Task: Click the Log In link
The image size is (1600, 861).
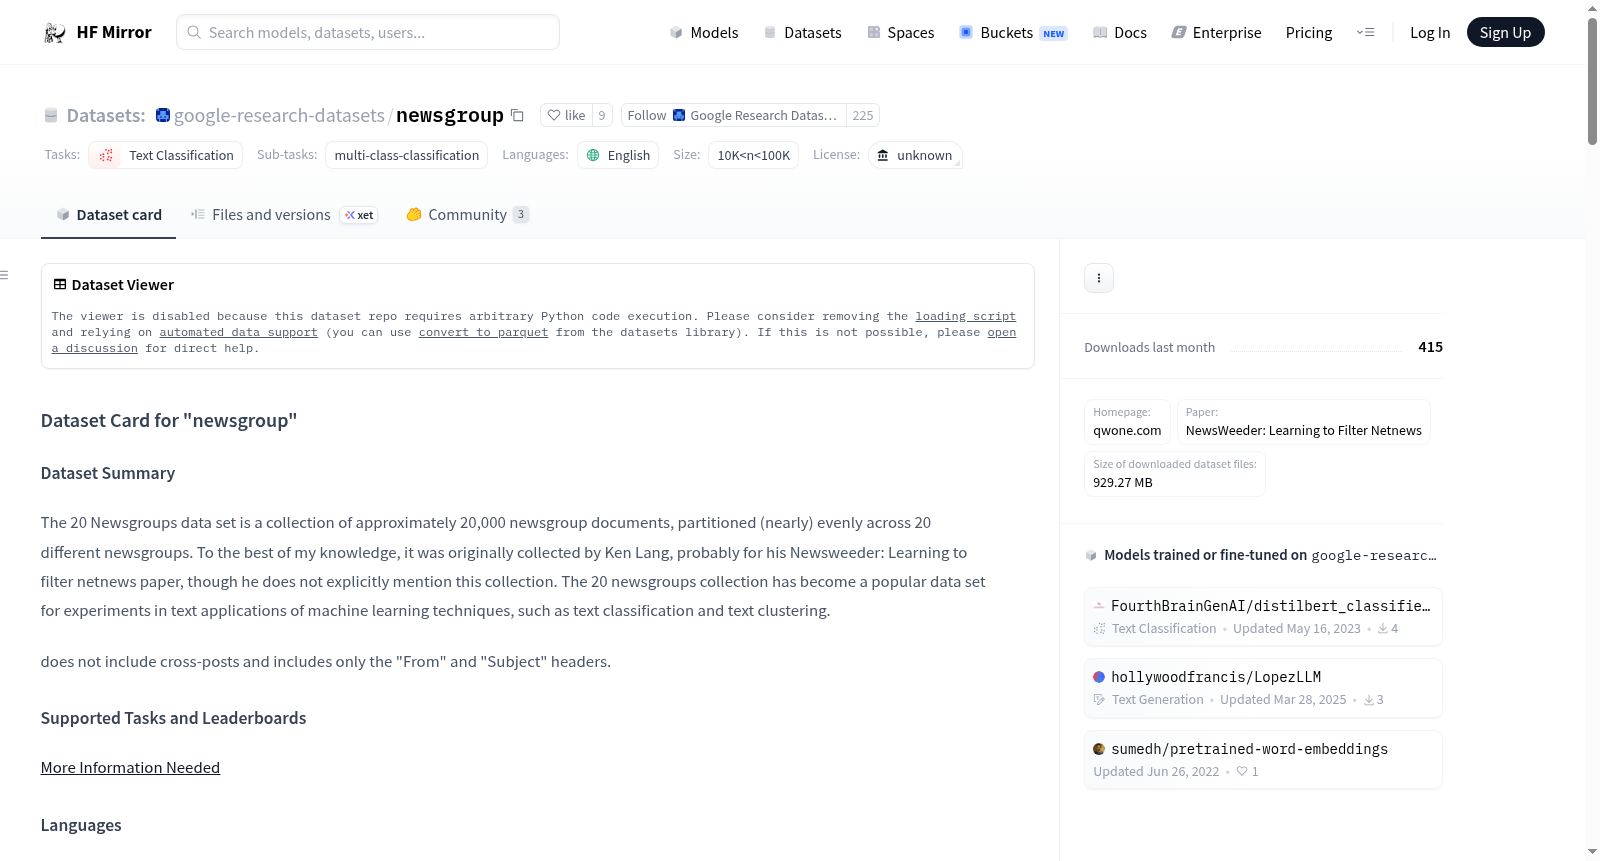Action: coord(1430,33)
